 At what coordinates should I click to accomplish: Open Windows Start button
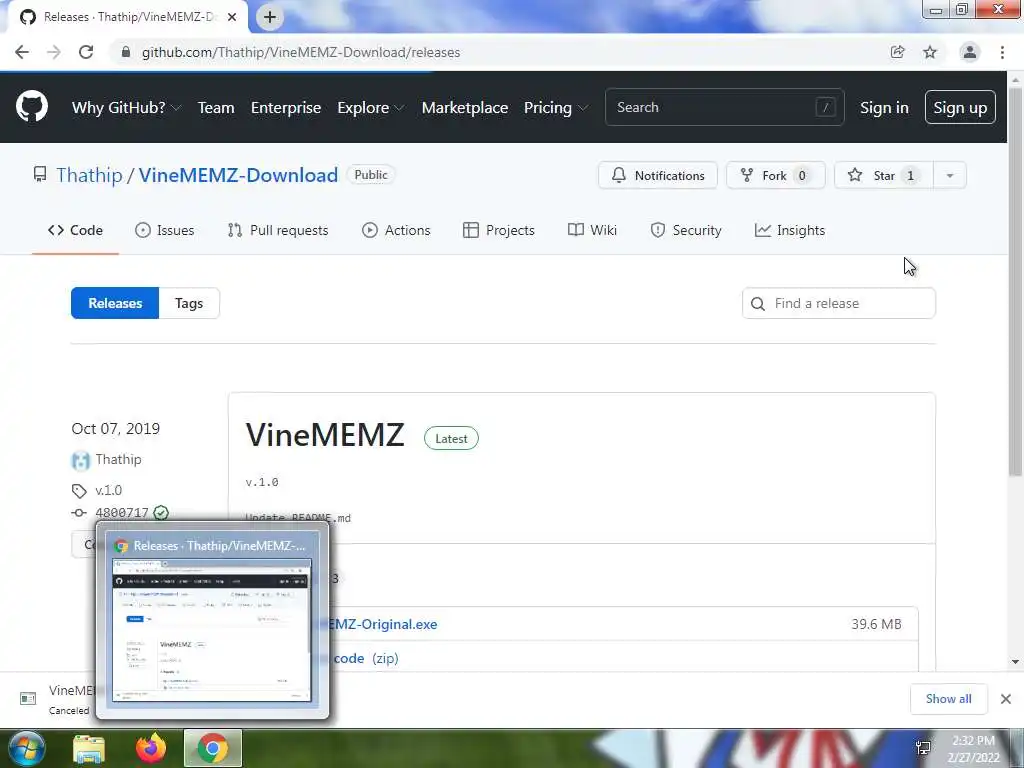pos(27,748)
